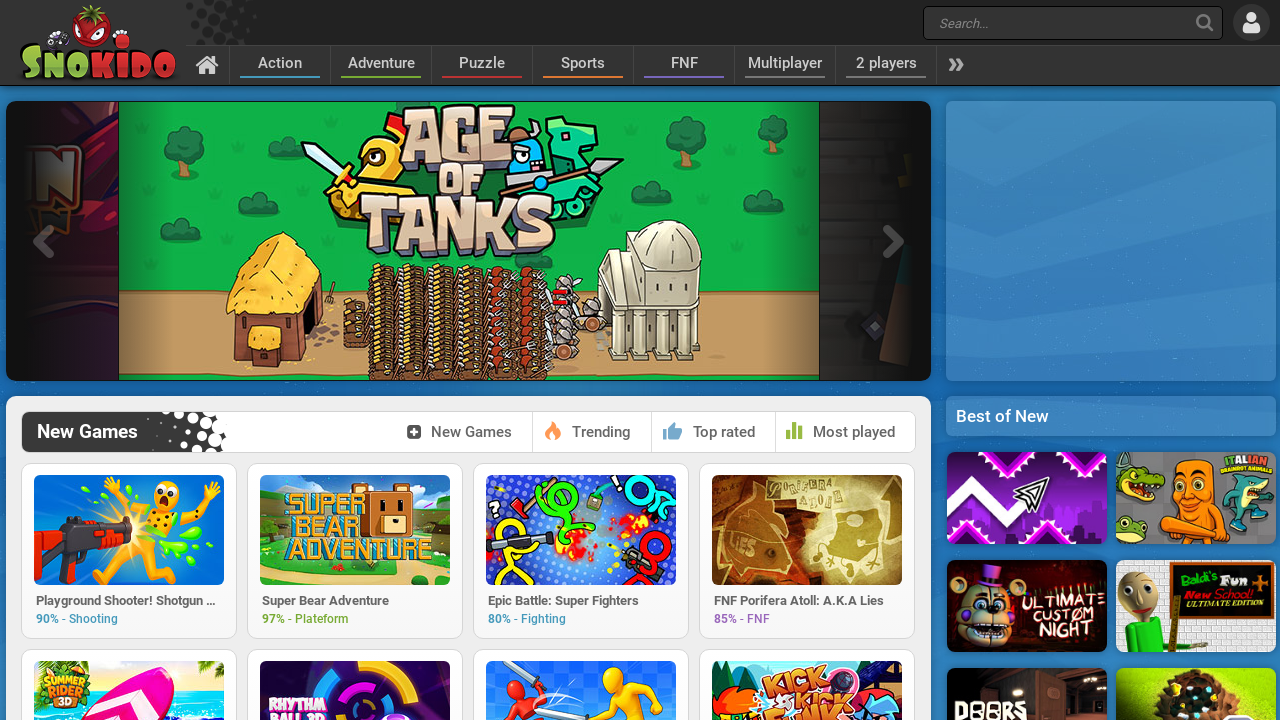Click the Super Bear Adventure title

click(325, 601)
